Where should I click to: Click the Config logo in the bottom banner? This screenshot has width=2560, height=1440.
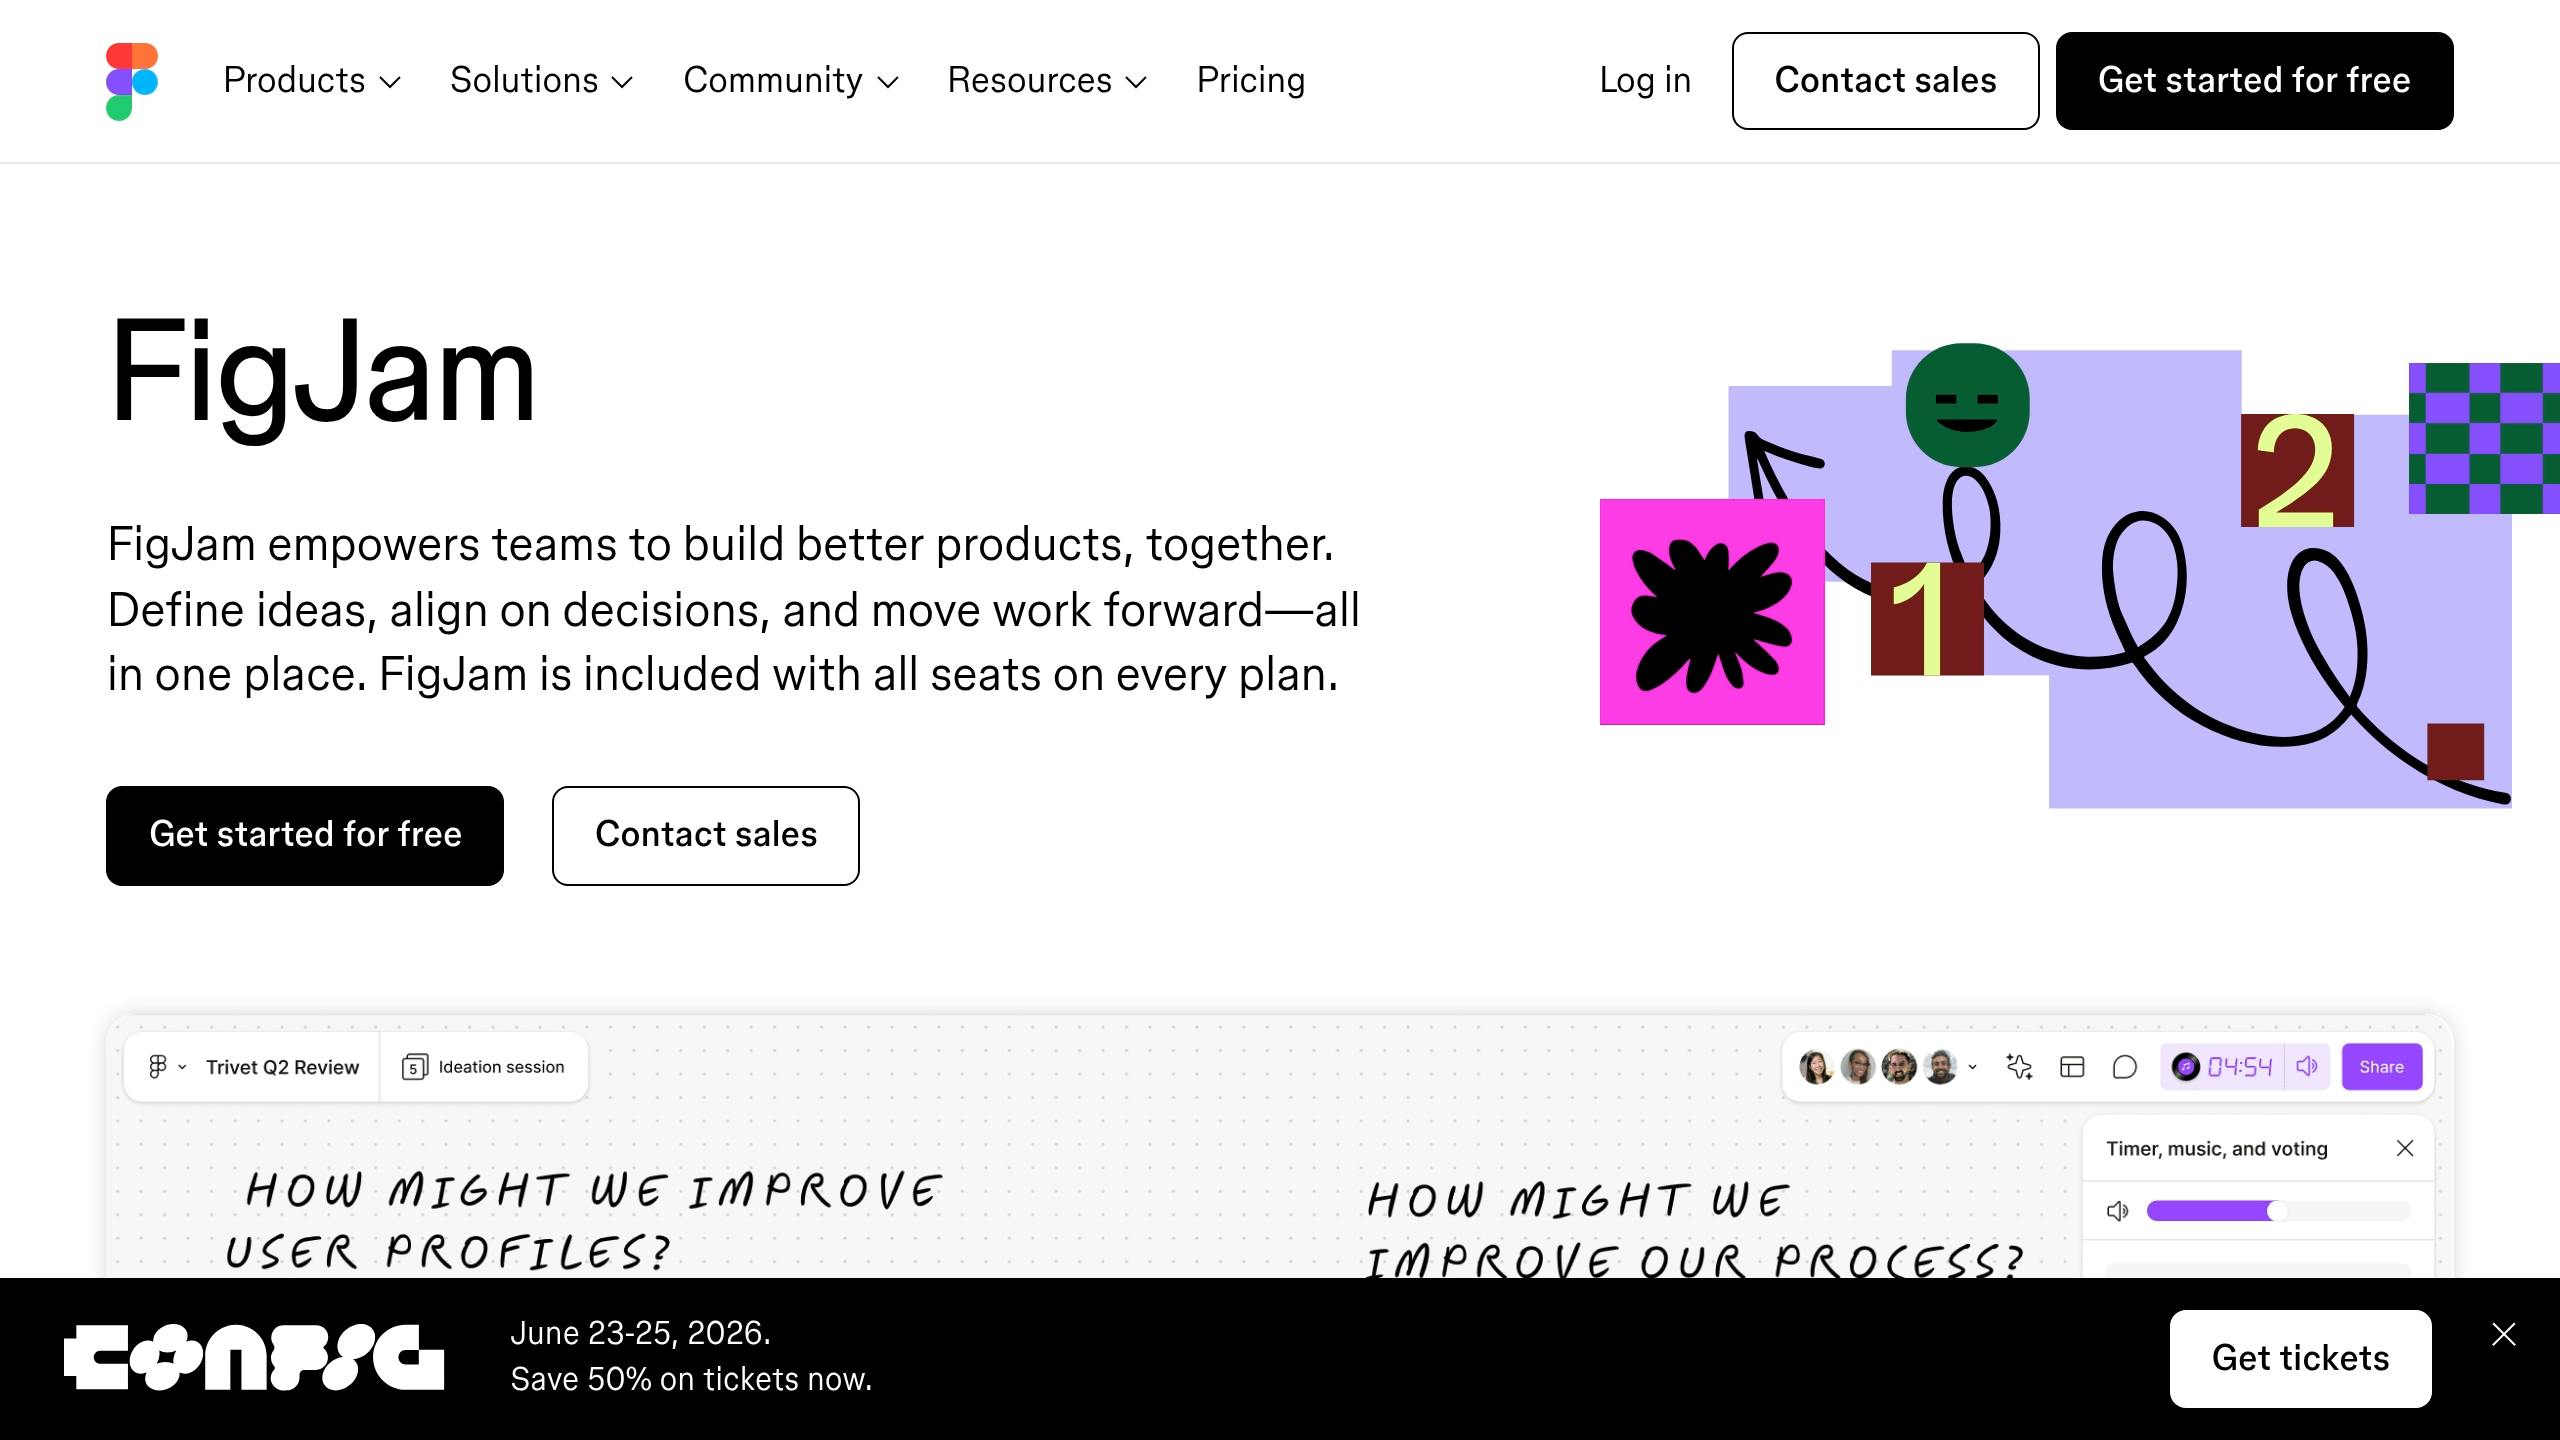click(x=254, y=1358)
